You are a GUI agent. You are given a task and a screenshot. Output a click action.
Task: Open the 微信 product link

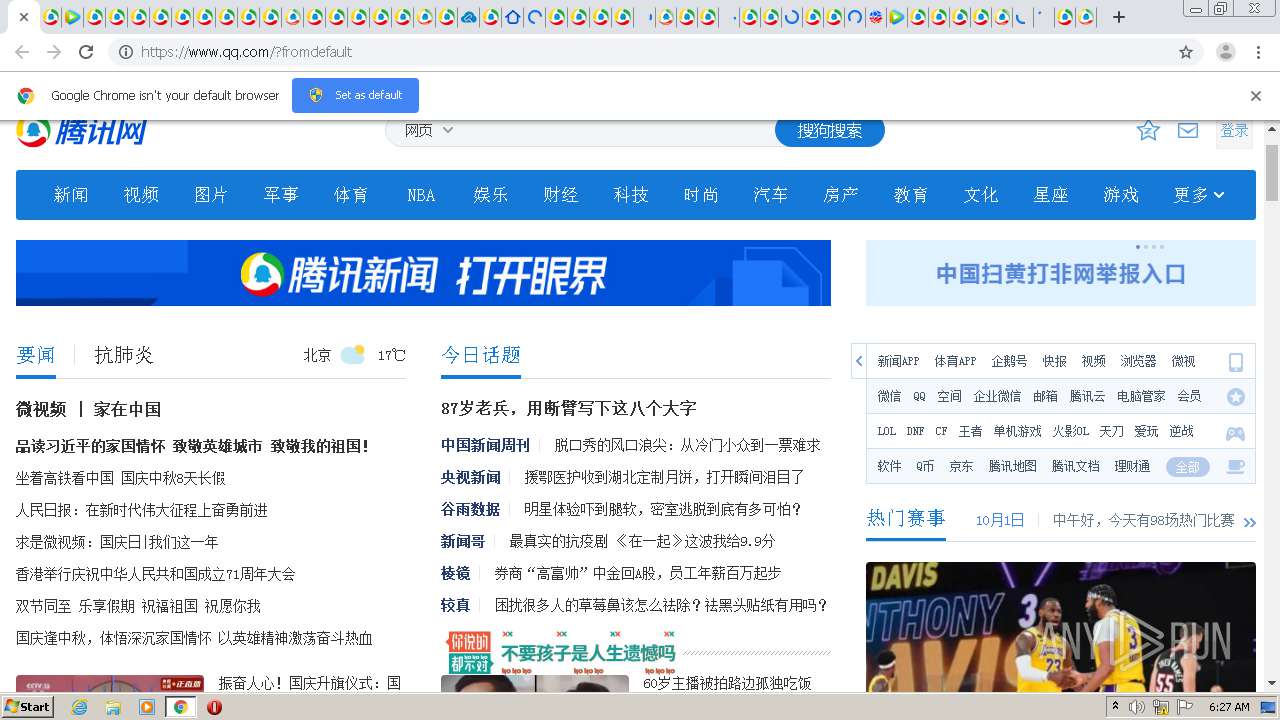pos(889,396)
